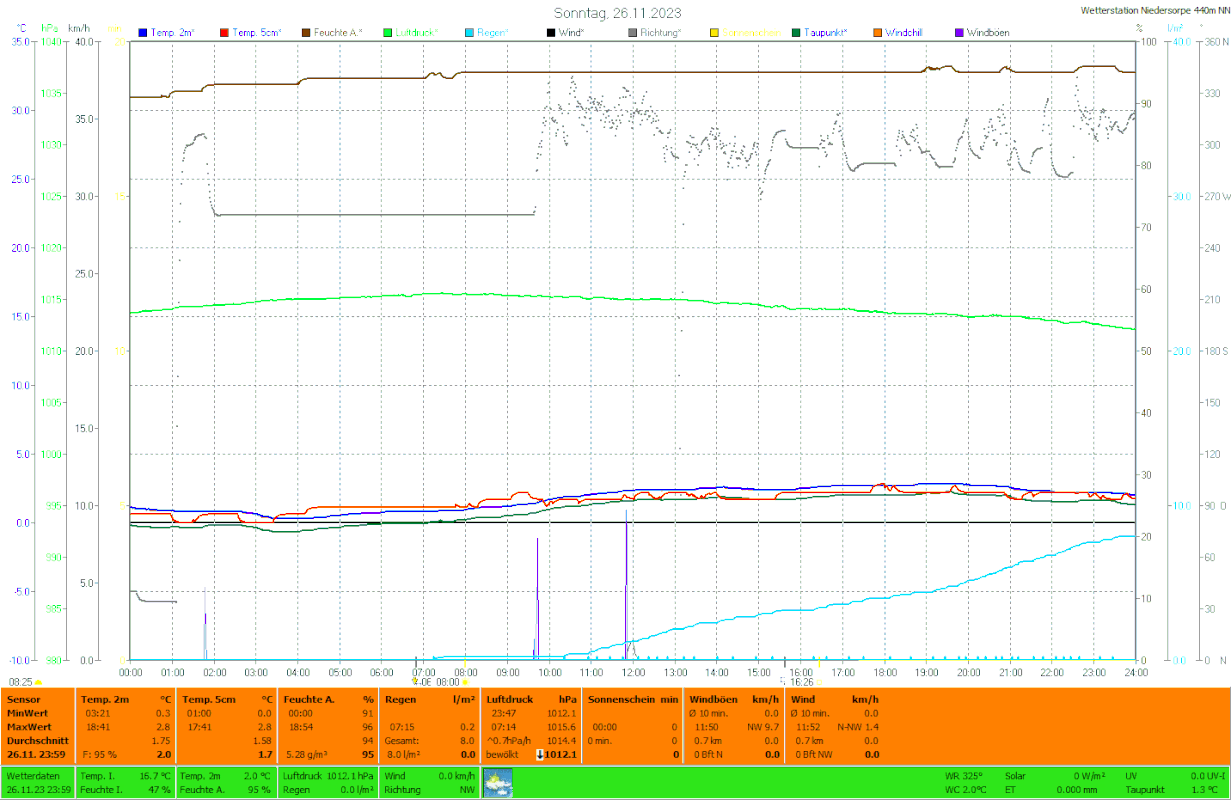Click the purple Windböen legend swatch
Image resolution: width=1231 pixels, height=800 pixels.
point(958,33)
